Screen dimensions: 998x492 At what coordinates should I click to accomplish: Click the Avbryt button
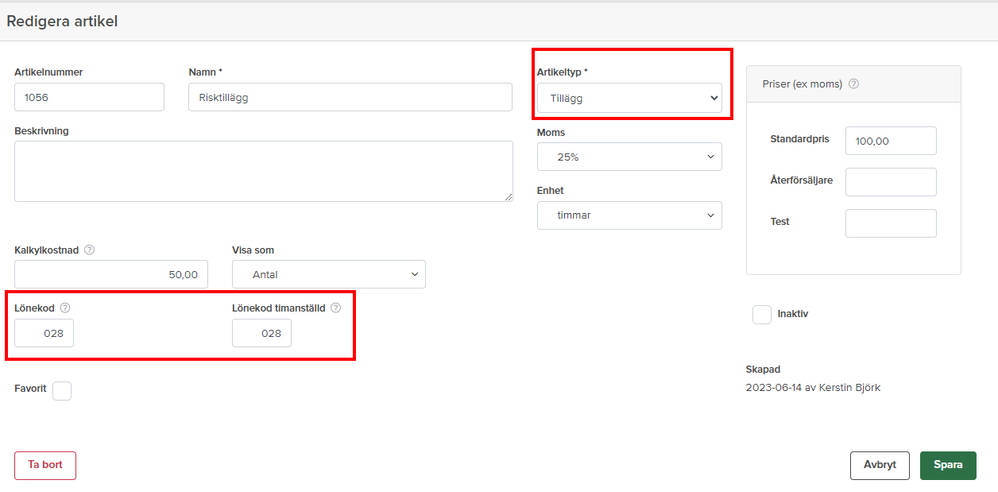tap(880, 465)
